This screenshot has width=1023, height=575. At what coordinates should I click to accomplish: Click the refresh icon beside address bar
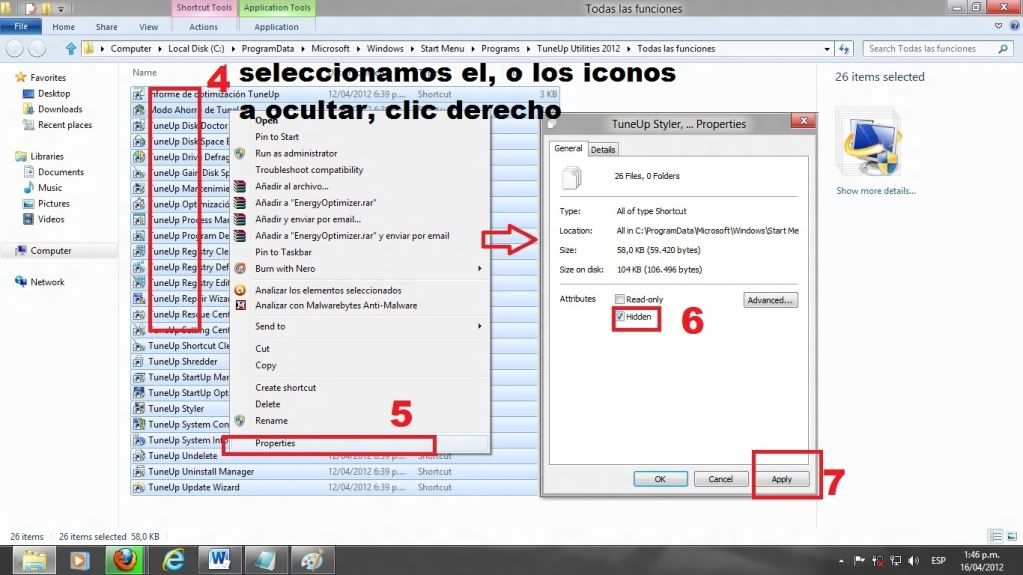[x=846, y=48]
